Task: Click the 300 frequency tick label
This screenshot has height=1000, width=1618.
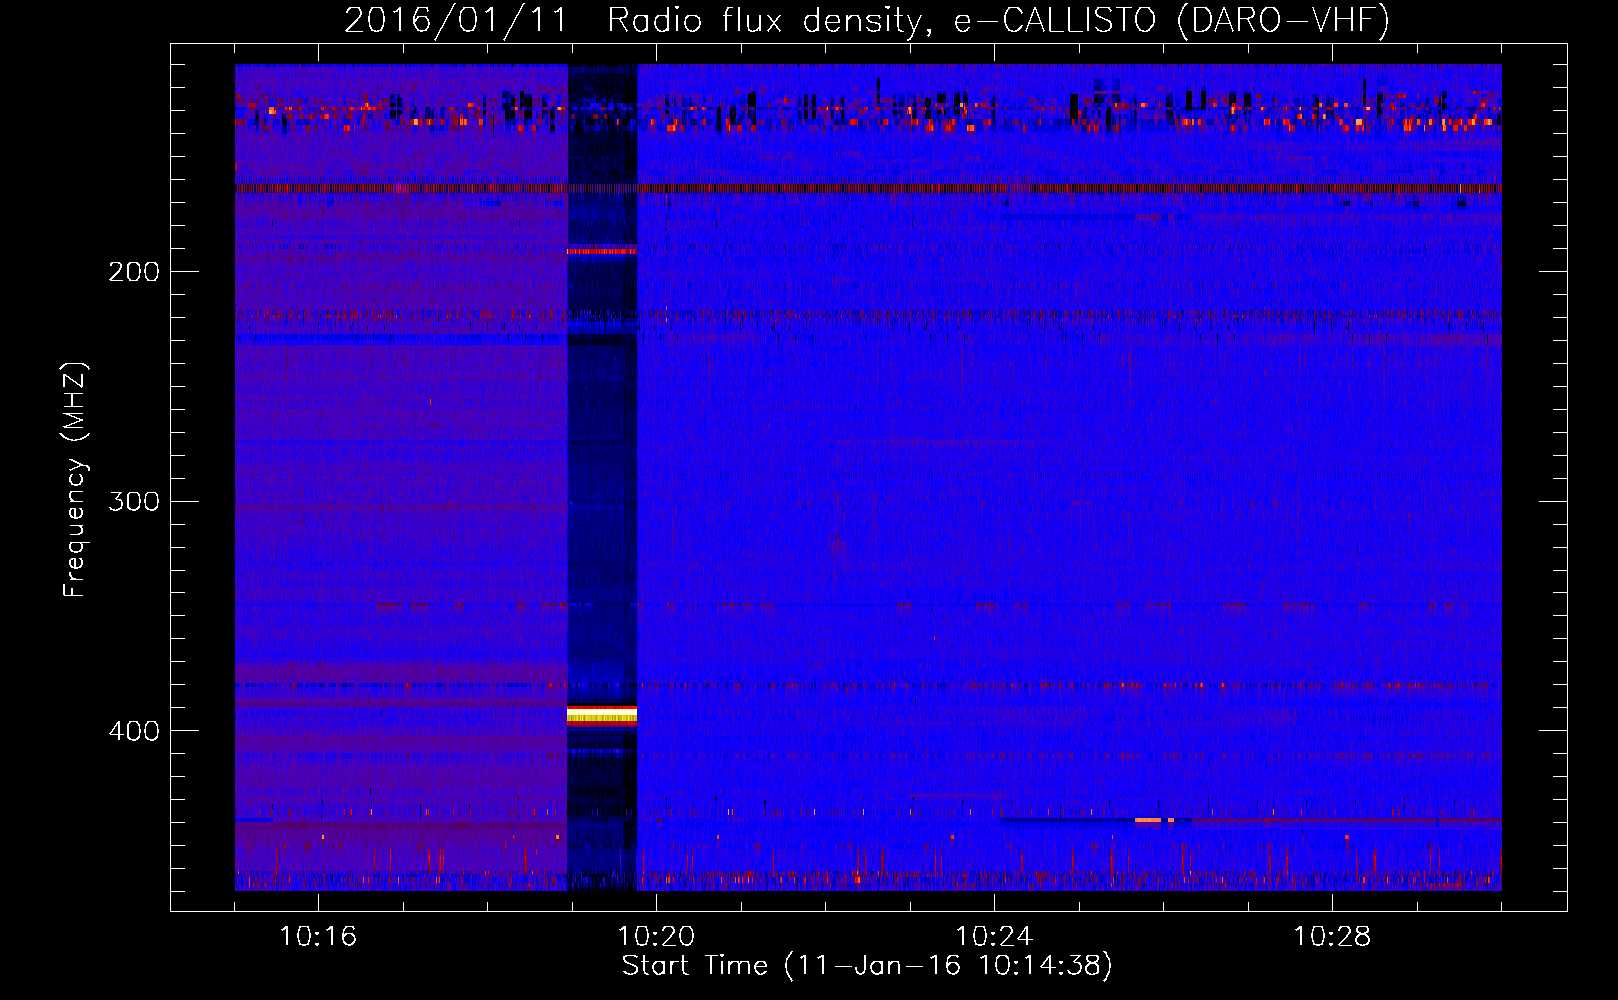Action: click(x=134, y=501)
